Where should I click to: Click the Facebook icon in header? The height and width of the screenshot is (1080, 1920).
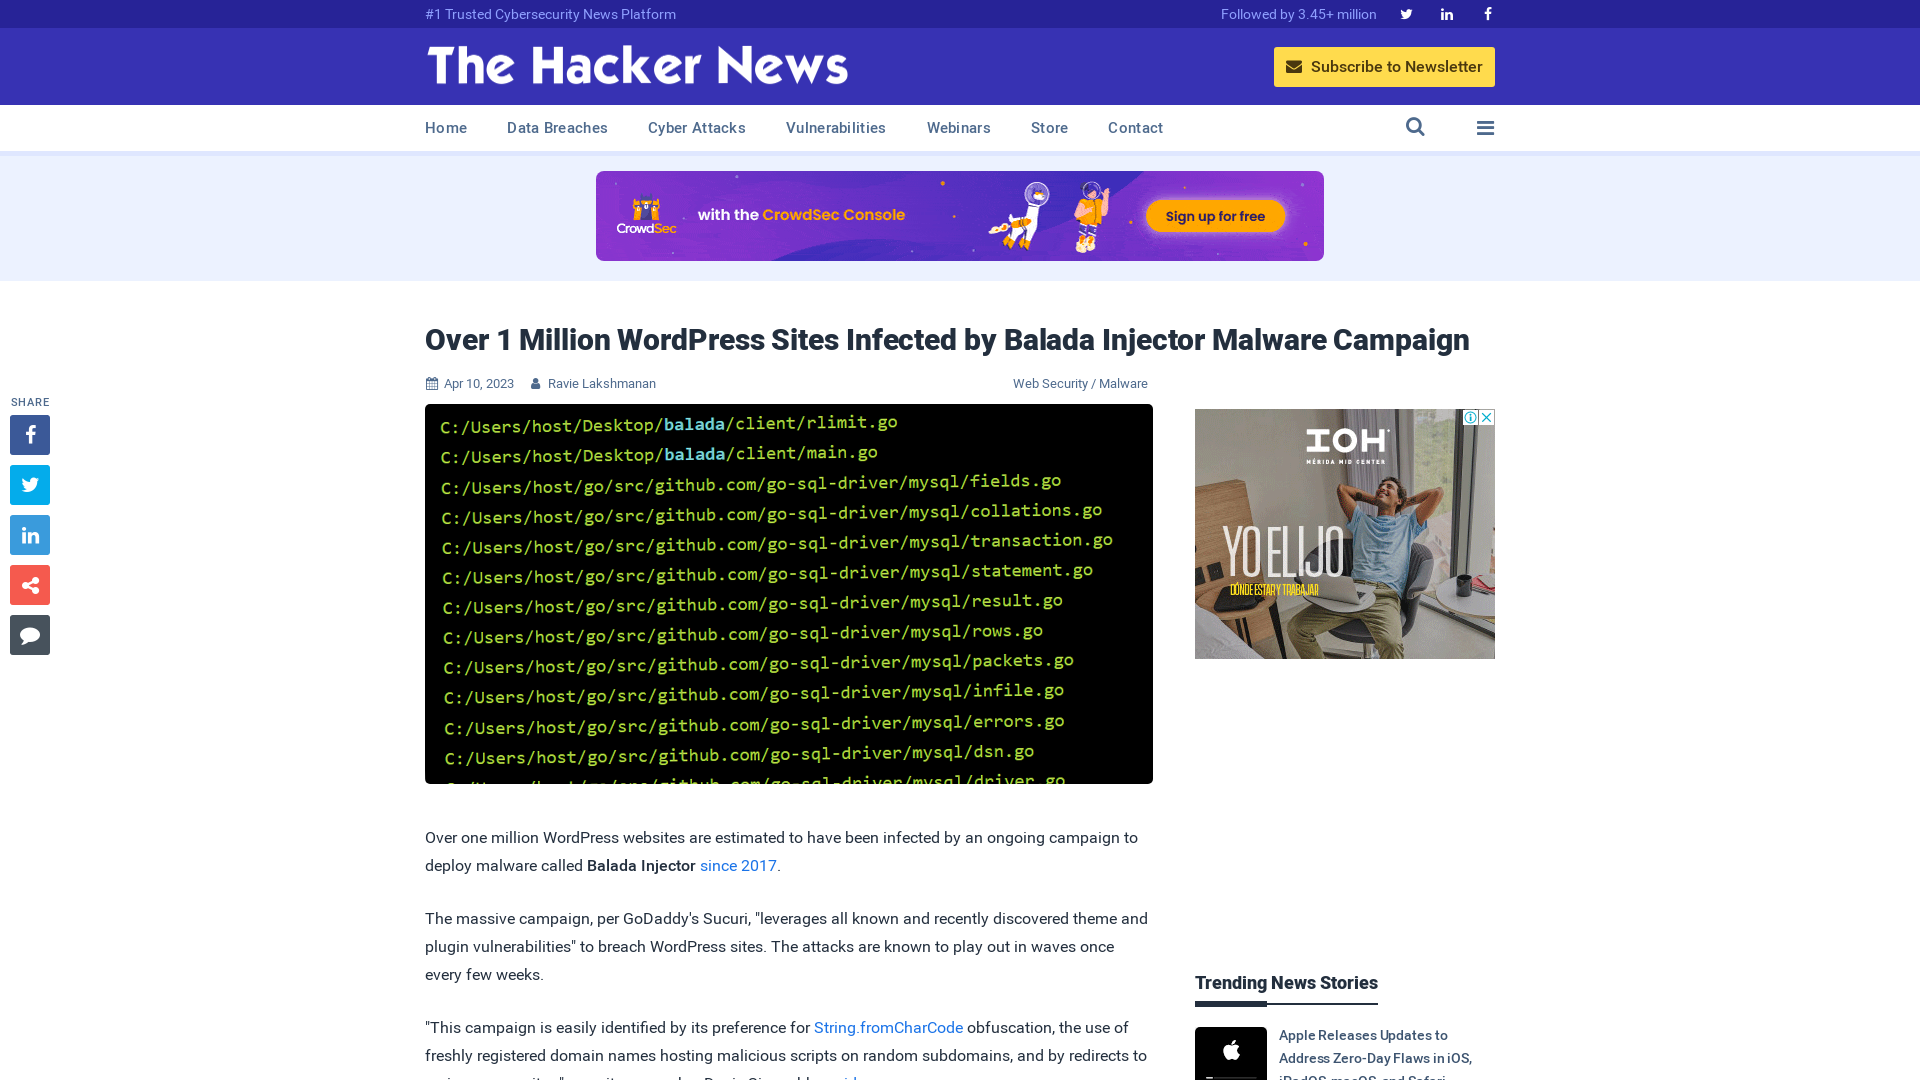1487,13
